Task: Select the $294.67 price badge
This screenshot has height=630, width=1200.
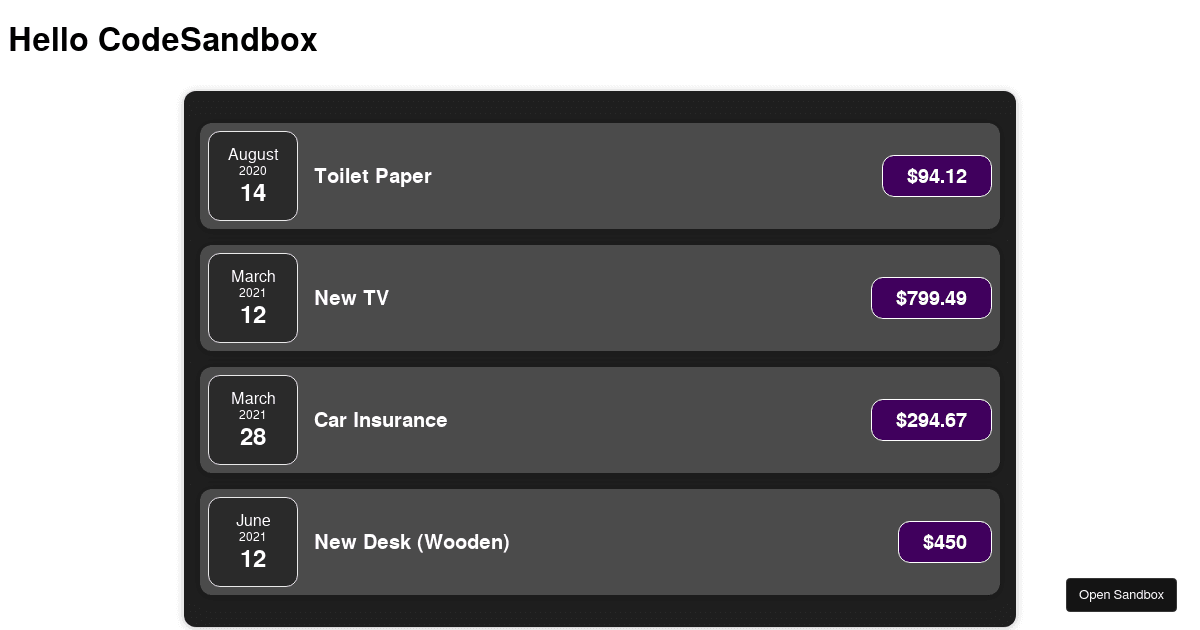Action: point(931,420)
